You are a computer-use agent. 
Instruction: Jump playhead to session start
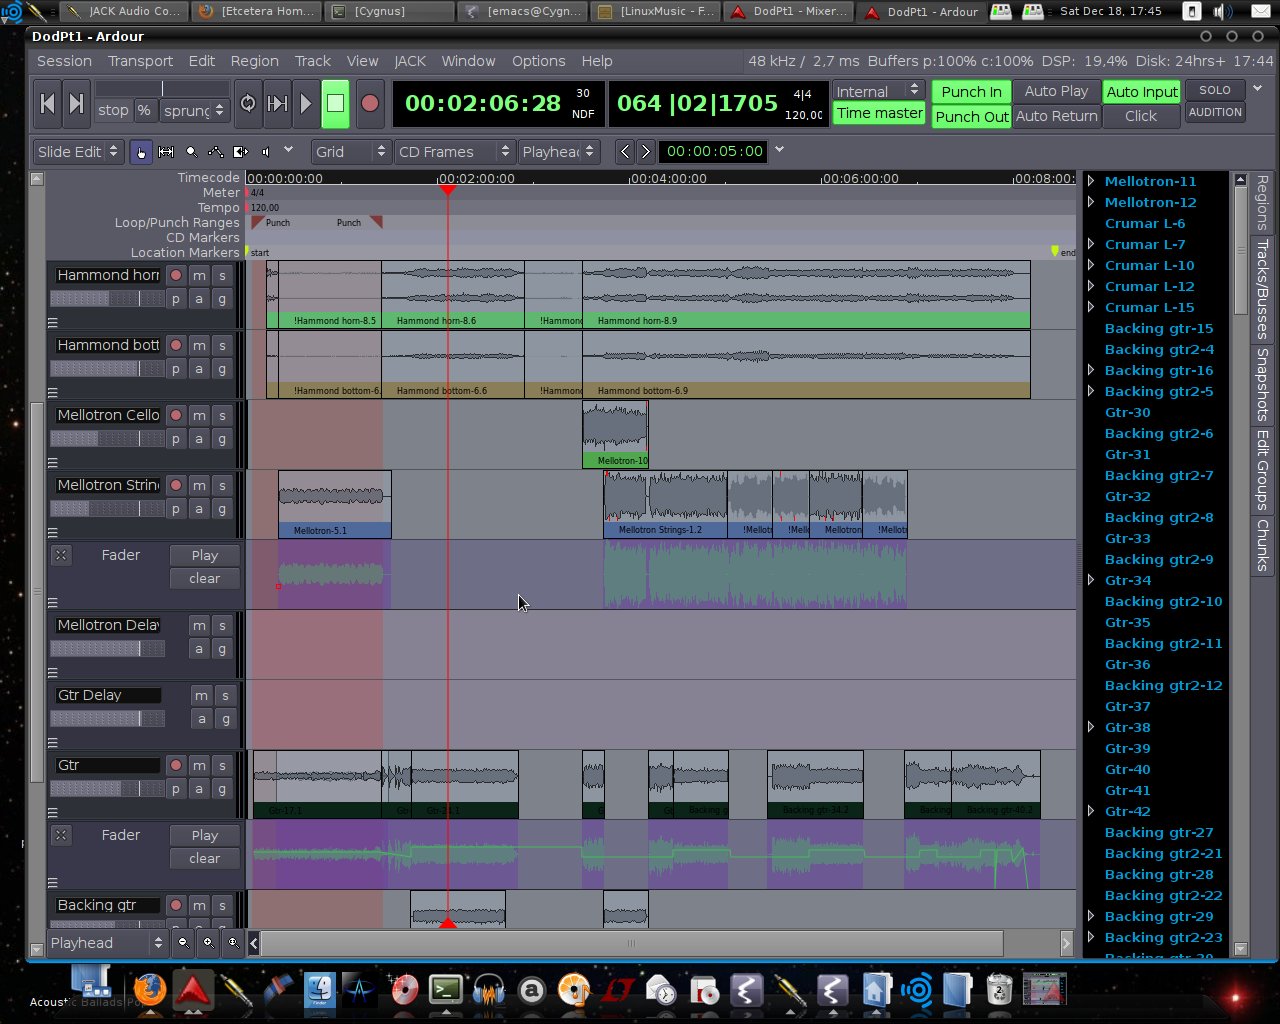47,104
